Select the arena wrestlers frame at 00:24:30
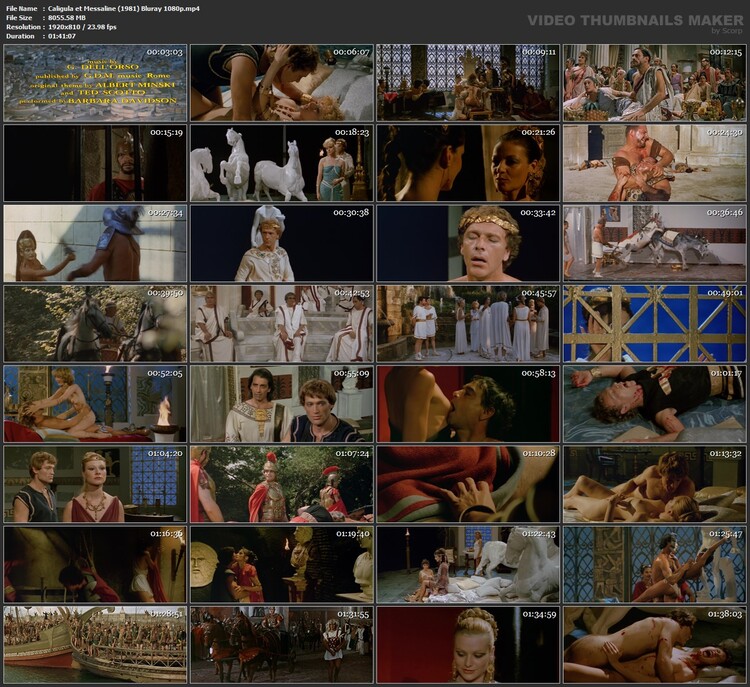This screenshot has width=750, height=687. [654, 163]
